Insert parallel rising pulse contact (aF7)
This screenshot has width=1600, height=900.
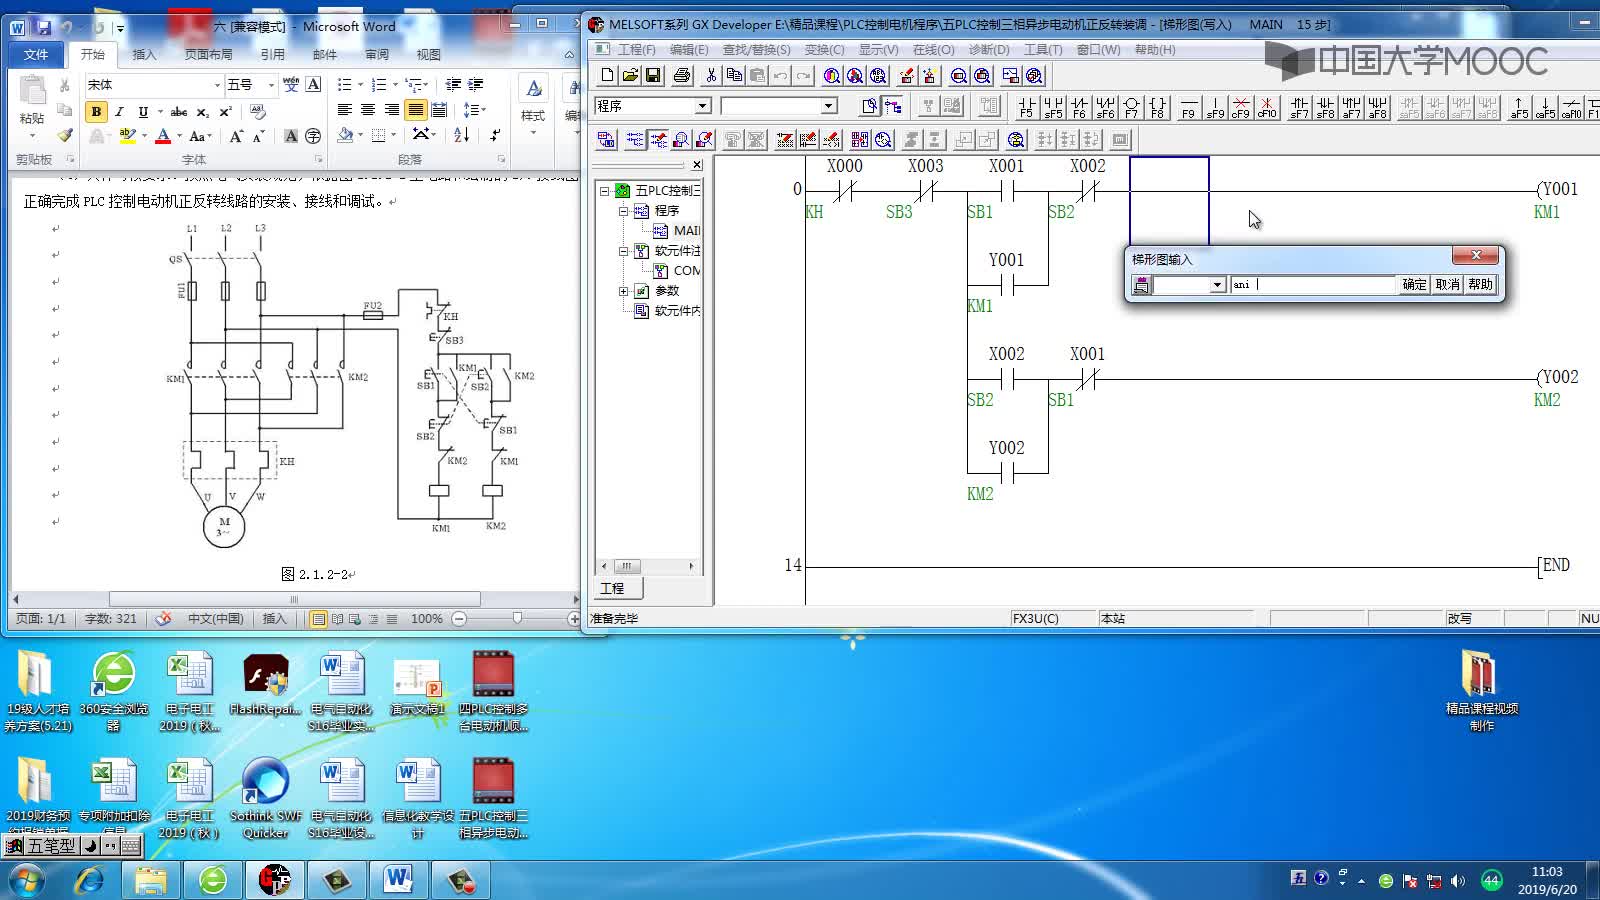[1351, 107]
